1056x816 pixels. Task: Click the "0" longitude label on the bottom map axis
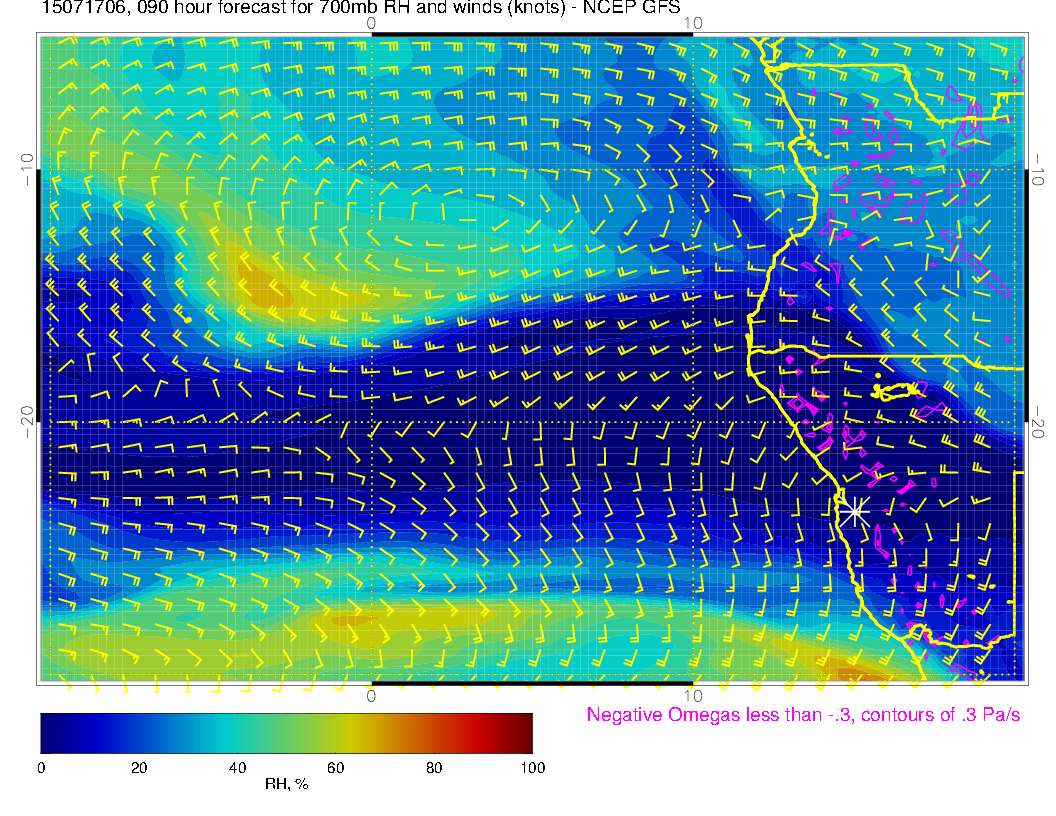click(371, 695)
